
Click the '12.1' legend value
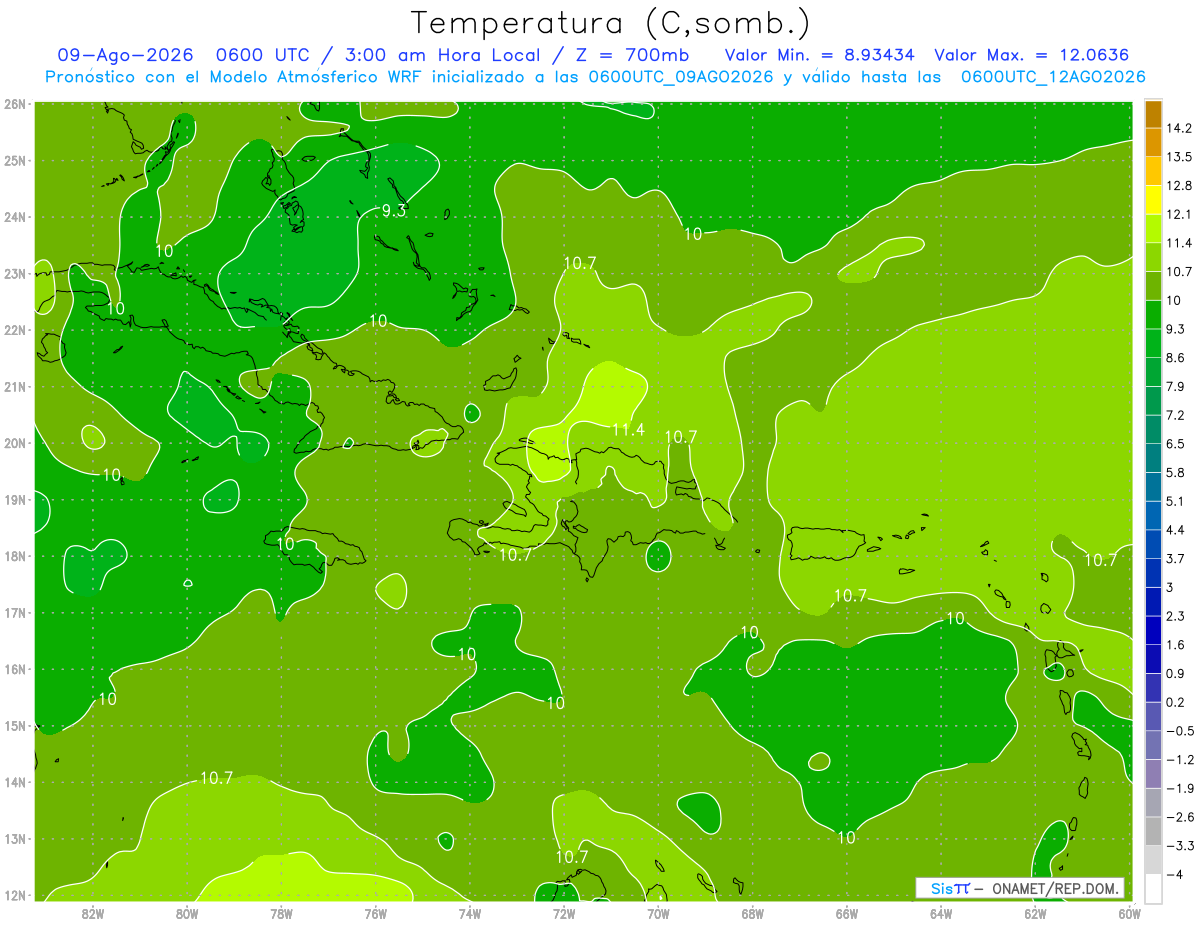1179,214
